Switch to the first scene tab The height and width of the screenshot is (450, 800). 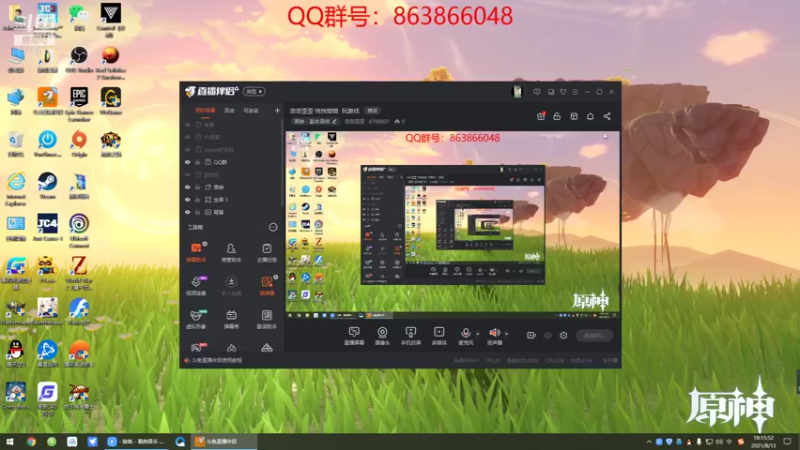pyautogui.click(x=205, y=111)
